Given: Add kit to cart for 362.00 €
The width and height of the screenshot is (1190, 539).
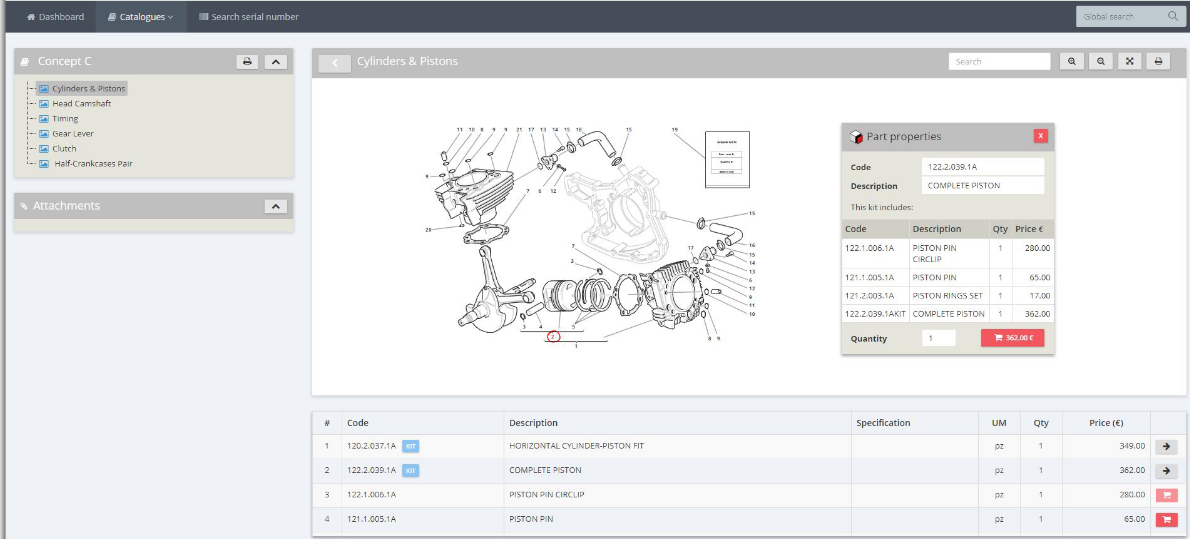Looking at the screenshot, I should point(1012,338).
